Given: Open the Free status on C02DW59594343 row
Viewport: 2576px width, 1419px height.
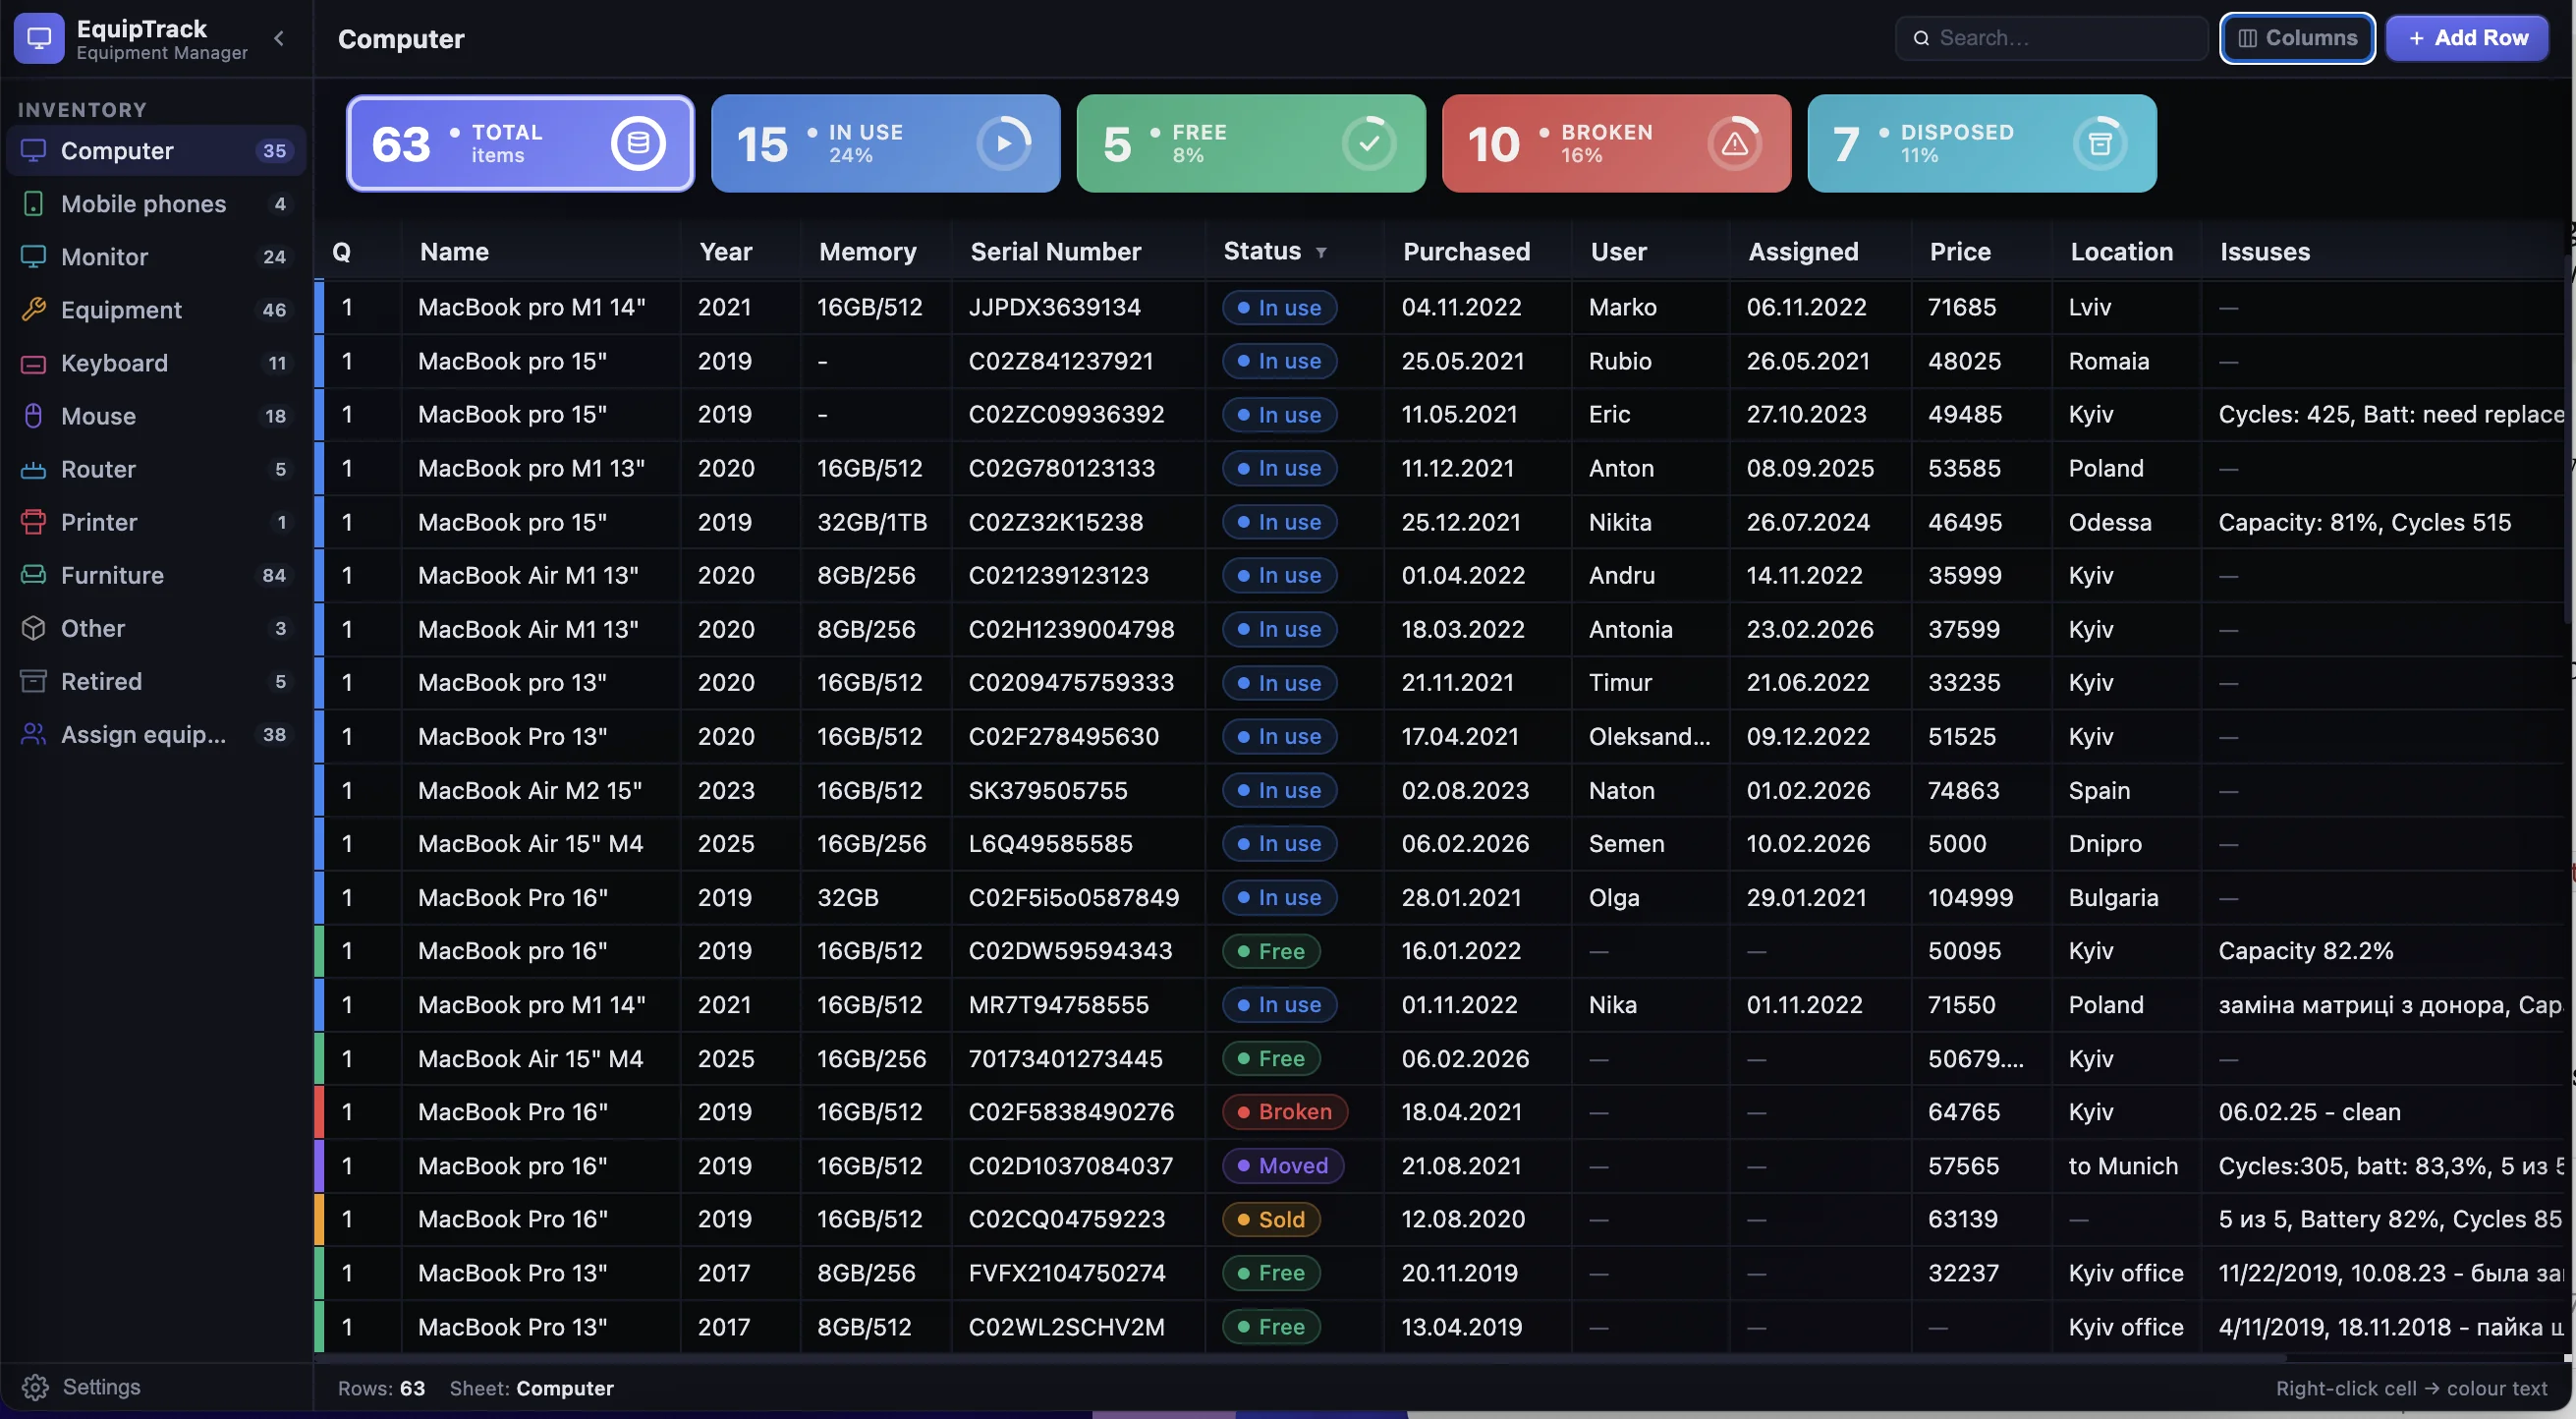Looking at the screenshot, I should pyautogui.click(x=1271, y=951).
